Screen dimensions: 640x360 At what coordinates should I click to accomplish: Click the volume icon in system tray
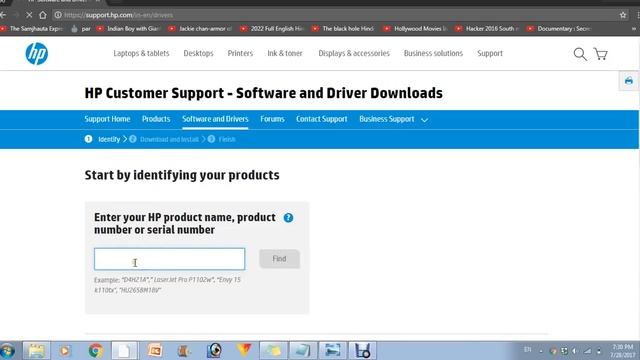pyautogui.click(x=575, y=351)
